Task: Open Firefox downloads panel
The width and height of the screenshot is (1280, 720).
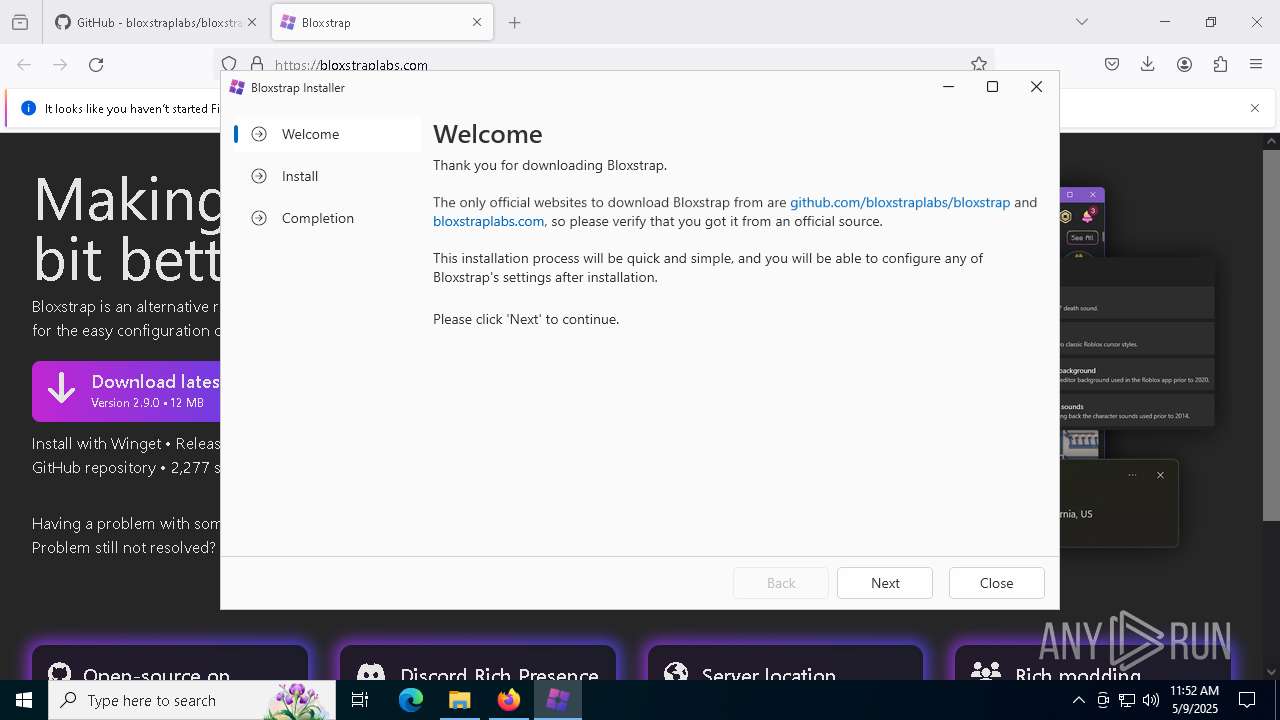Action: (1148, 65)
